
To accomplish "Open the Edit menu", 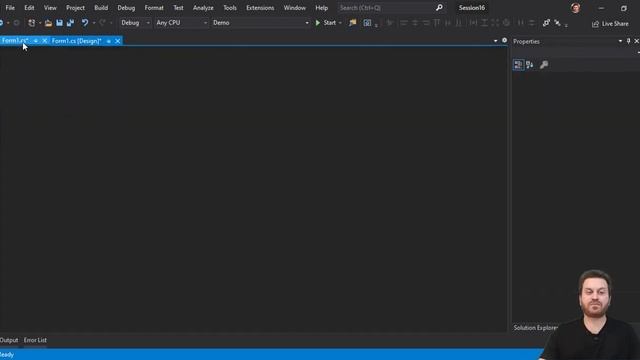I will click(29, 8).
